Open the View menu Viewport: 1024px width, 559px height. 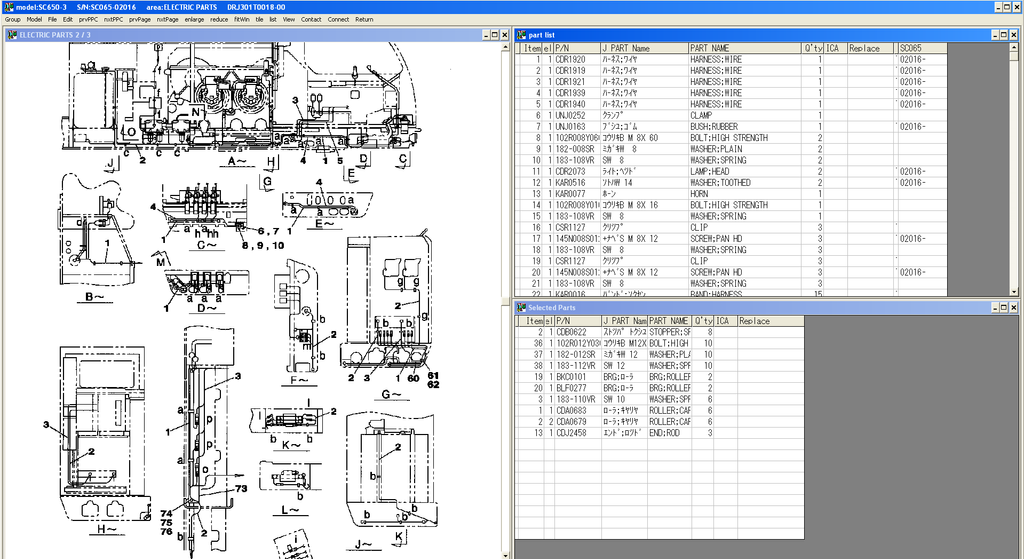point(288,19)
